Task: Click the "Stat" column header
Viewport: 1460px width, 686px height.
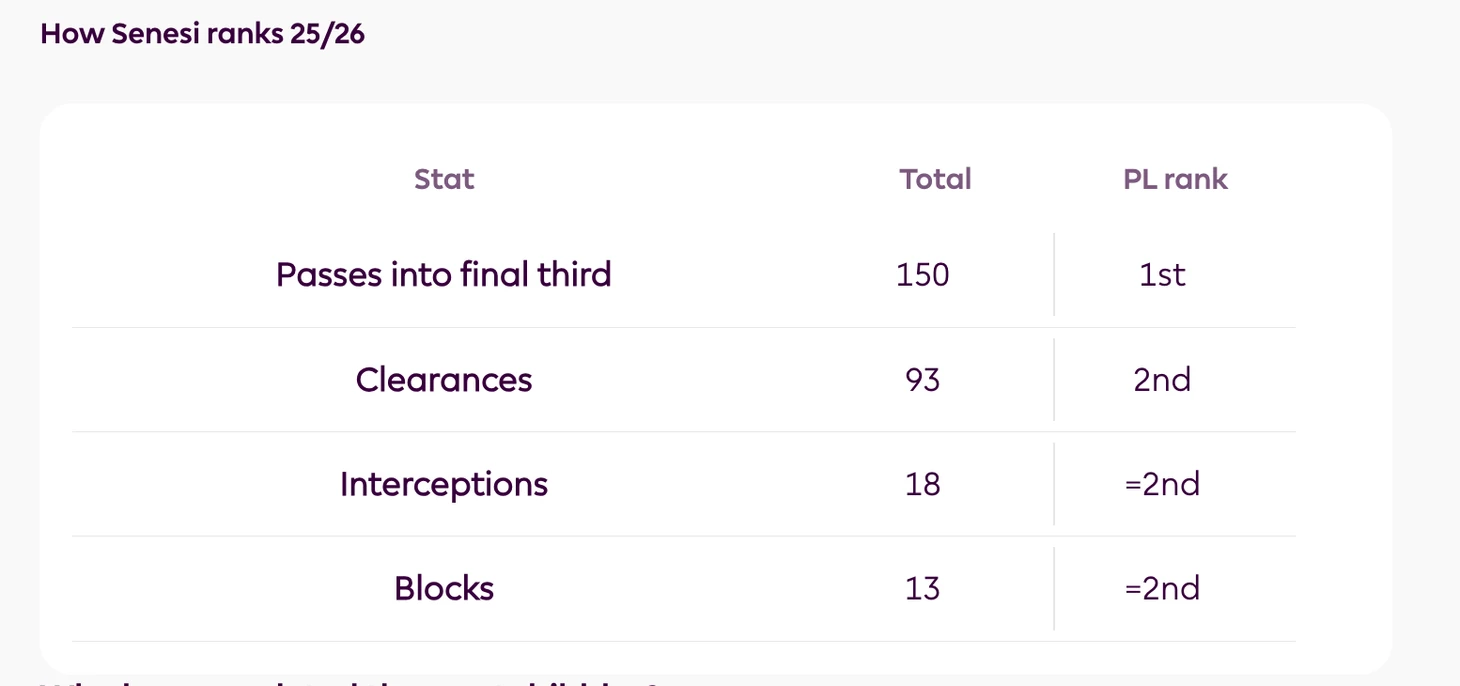Action: pos(444,179)
